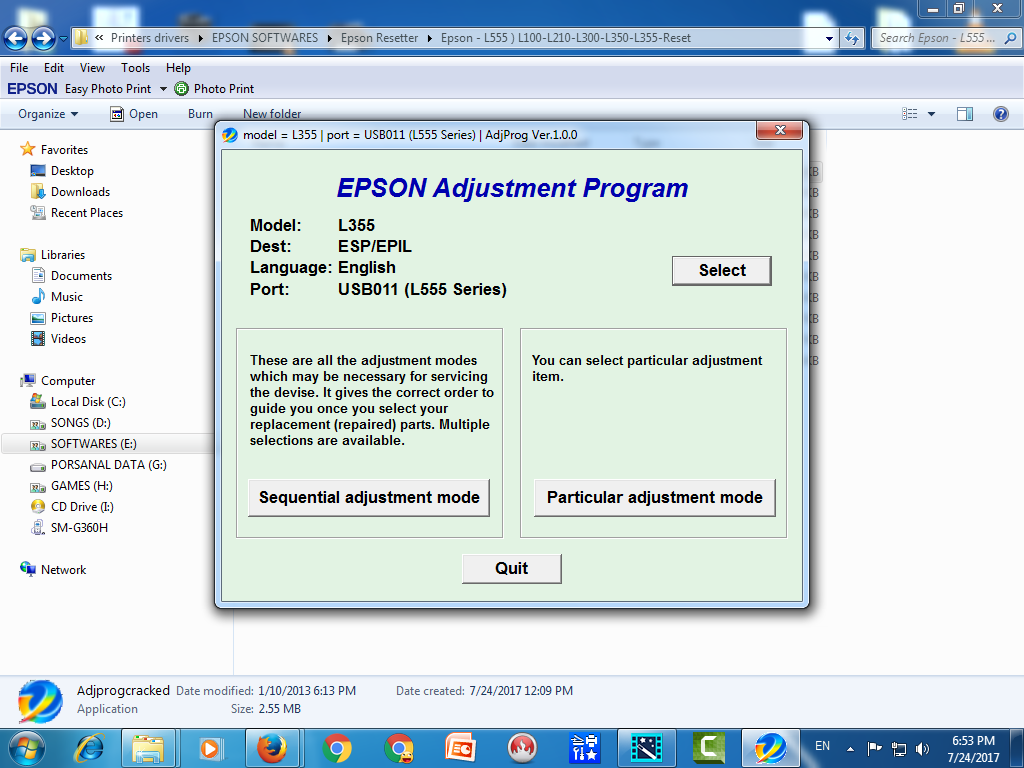This screenshot has height=768, width=1024.
Task: Select Downloads under Favorites
Action: point(80,191)
